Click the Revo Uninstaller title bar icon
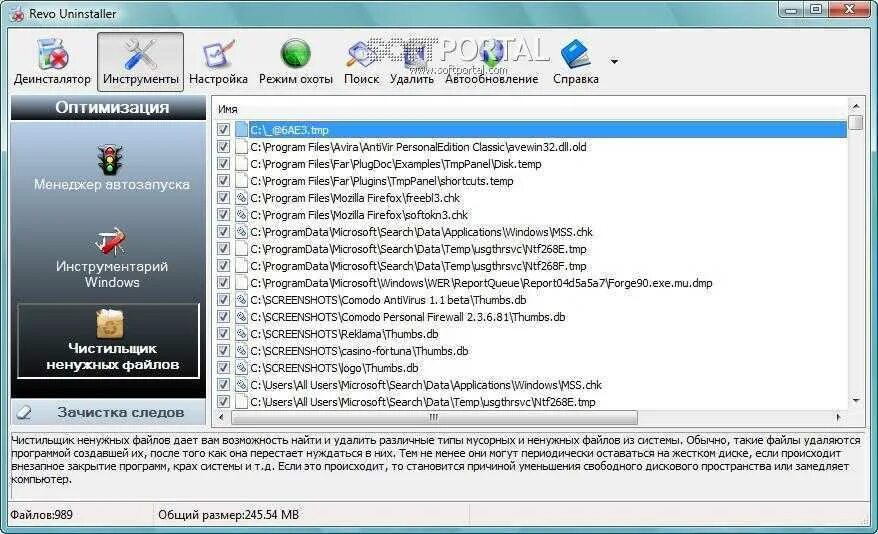The width and height of the screenshot is (878, 534). click(17, 13)
